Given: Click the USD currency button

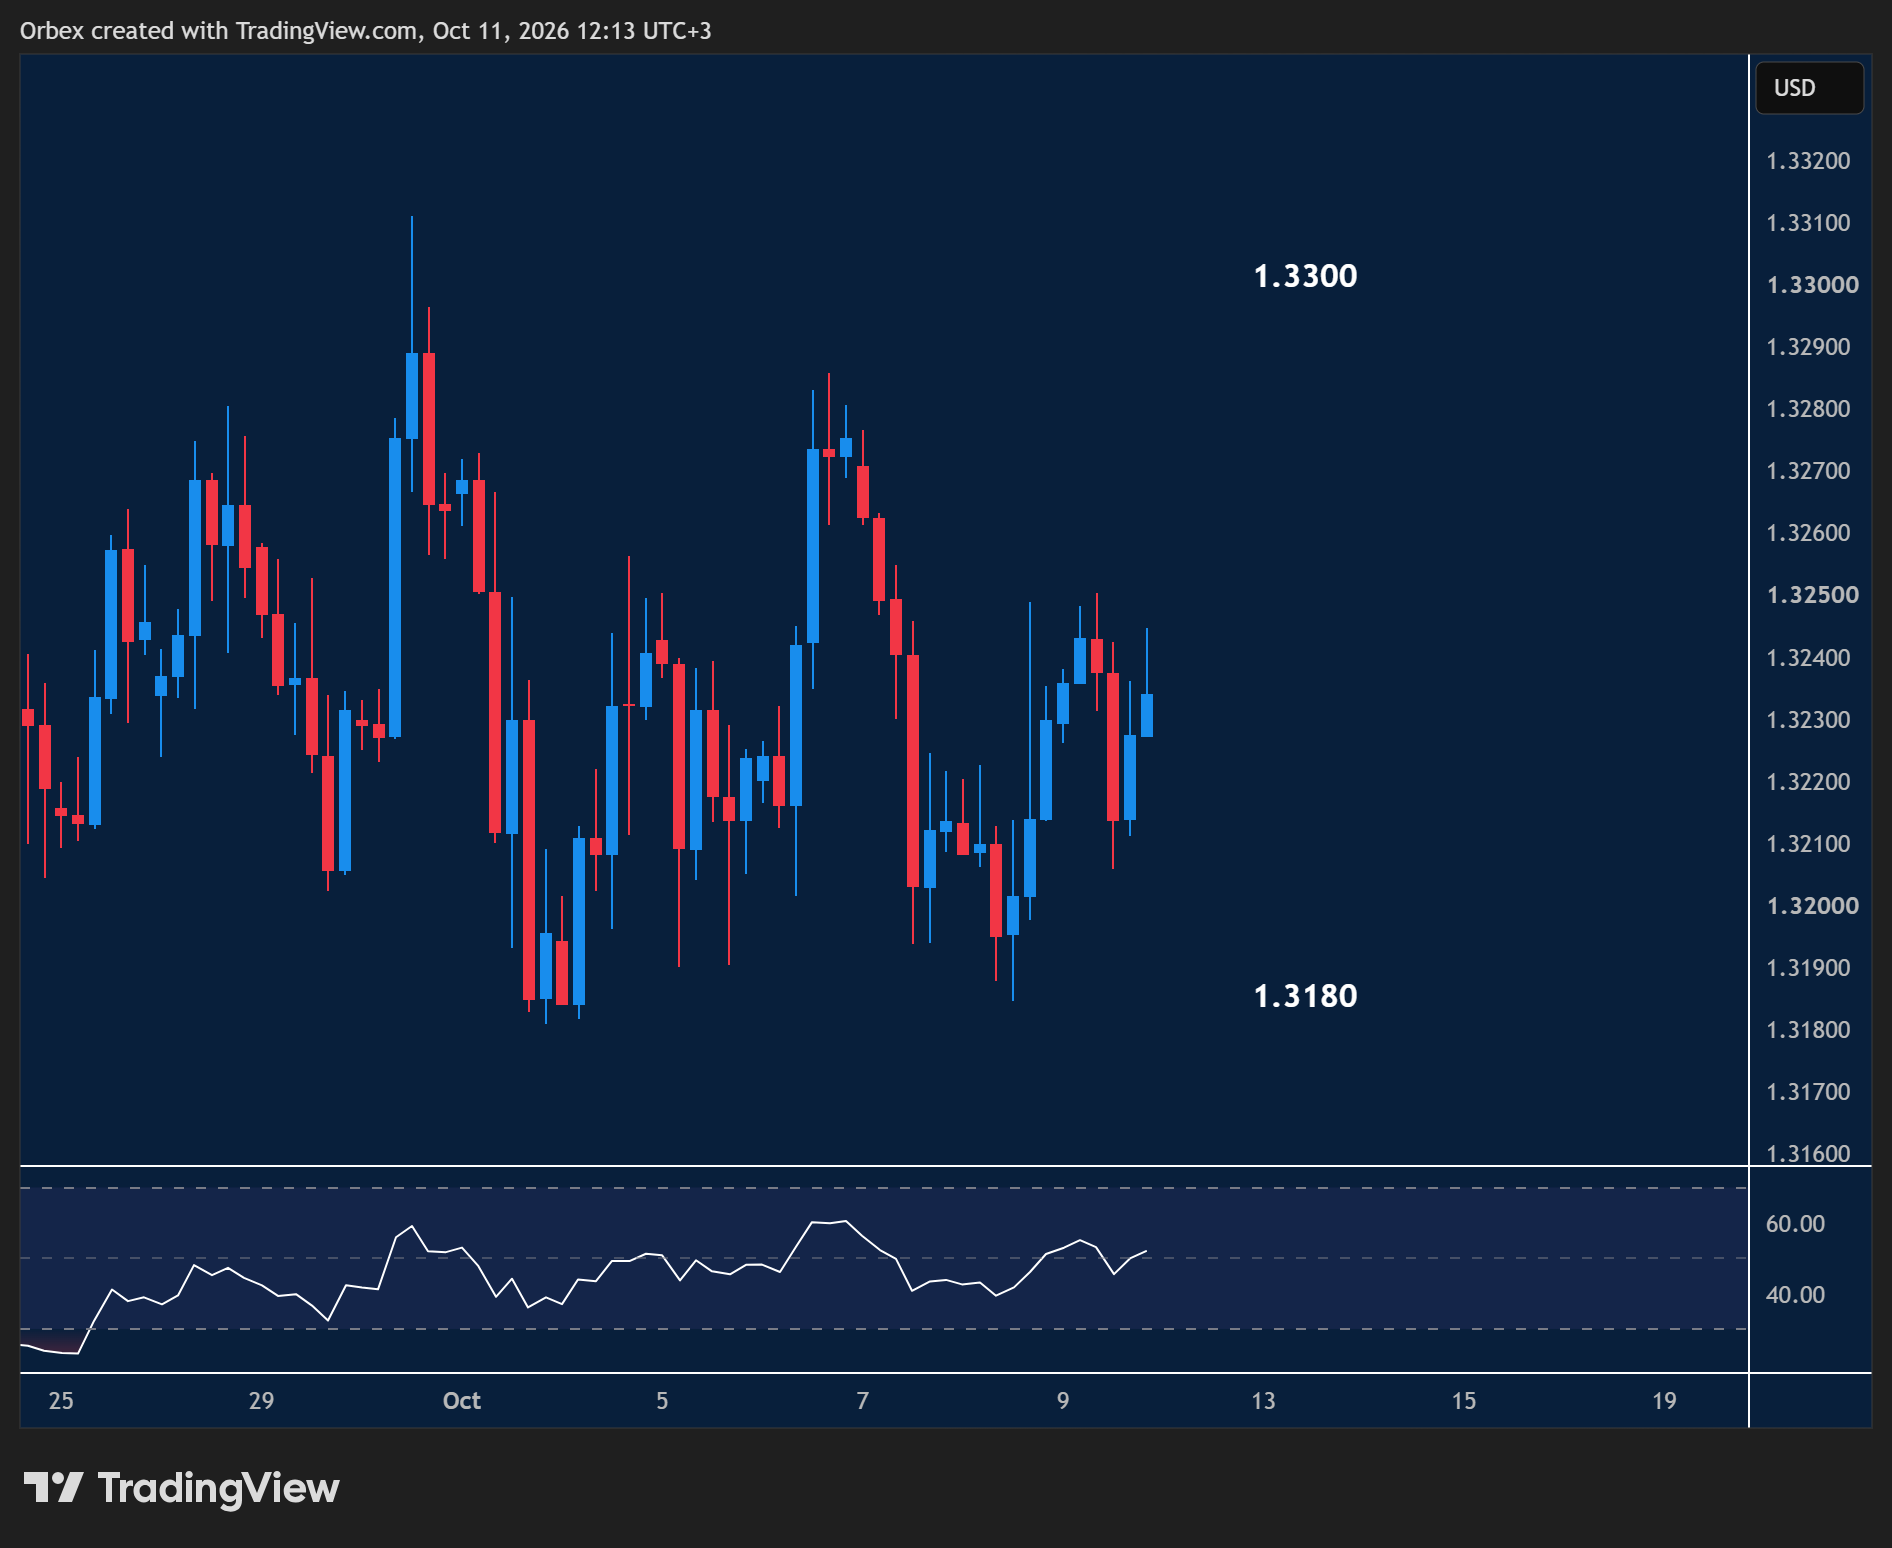Looking at the screenshot, I should [1809, 88].
